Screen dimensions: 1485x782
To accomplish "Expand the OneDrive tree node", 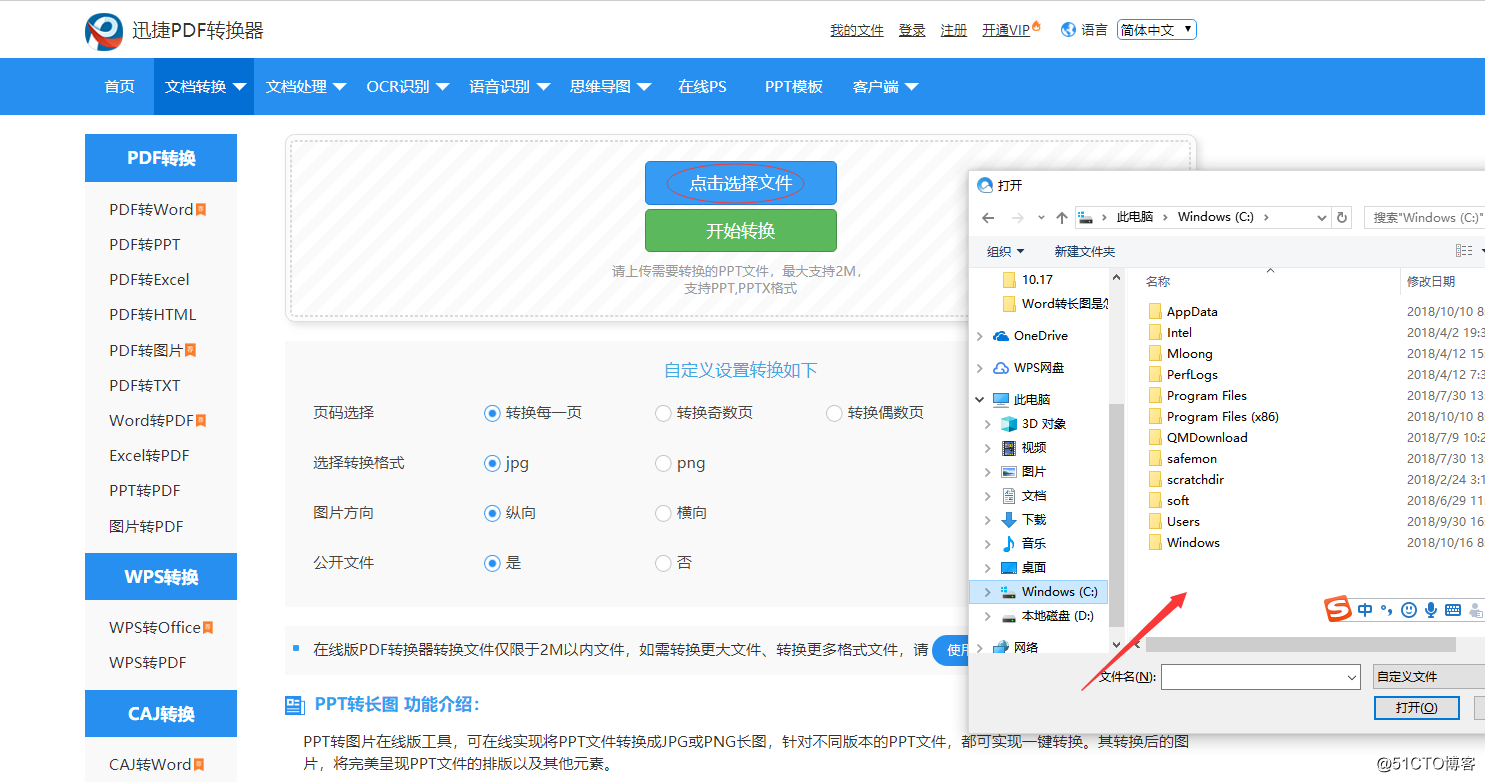I will (980, 336).
